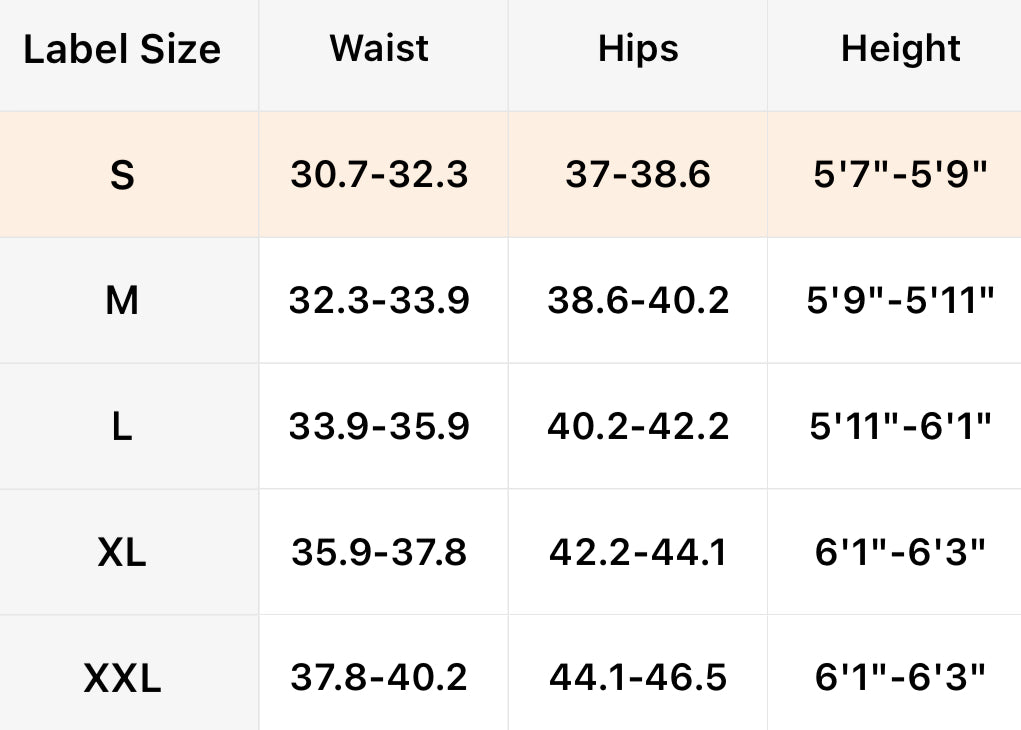
Task: Click height value 5'7"-5'9"
Action: (x=900, y=175)
